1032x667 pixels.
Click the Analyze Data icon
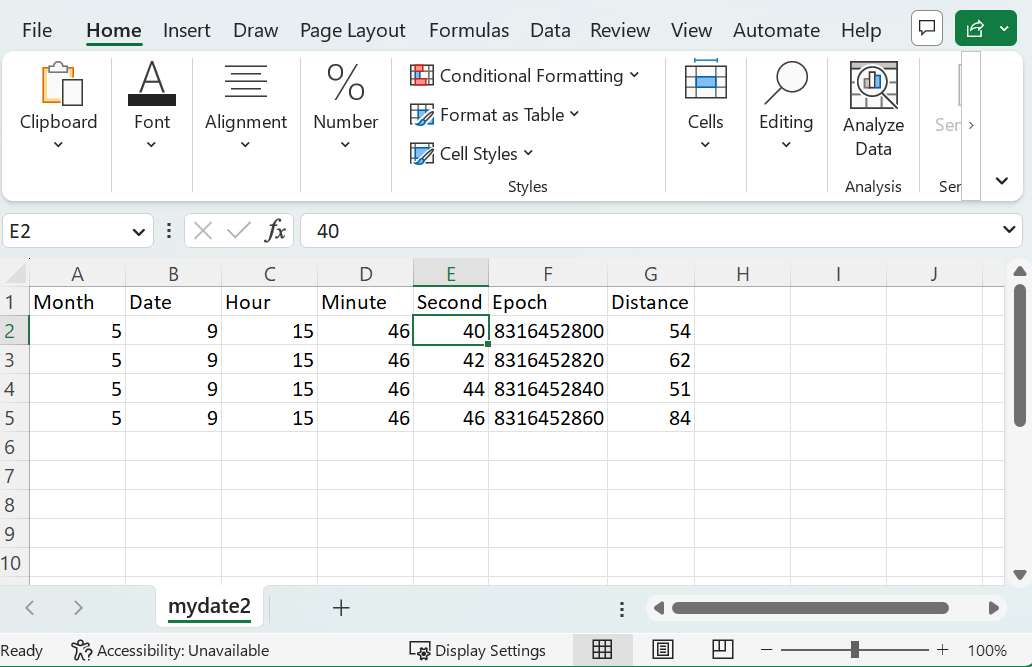pos(873,86)
